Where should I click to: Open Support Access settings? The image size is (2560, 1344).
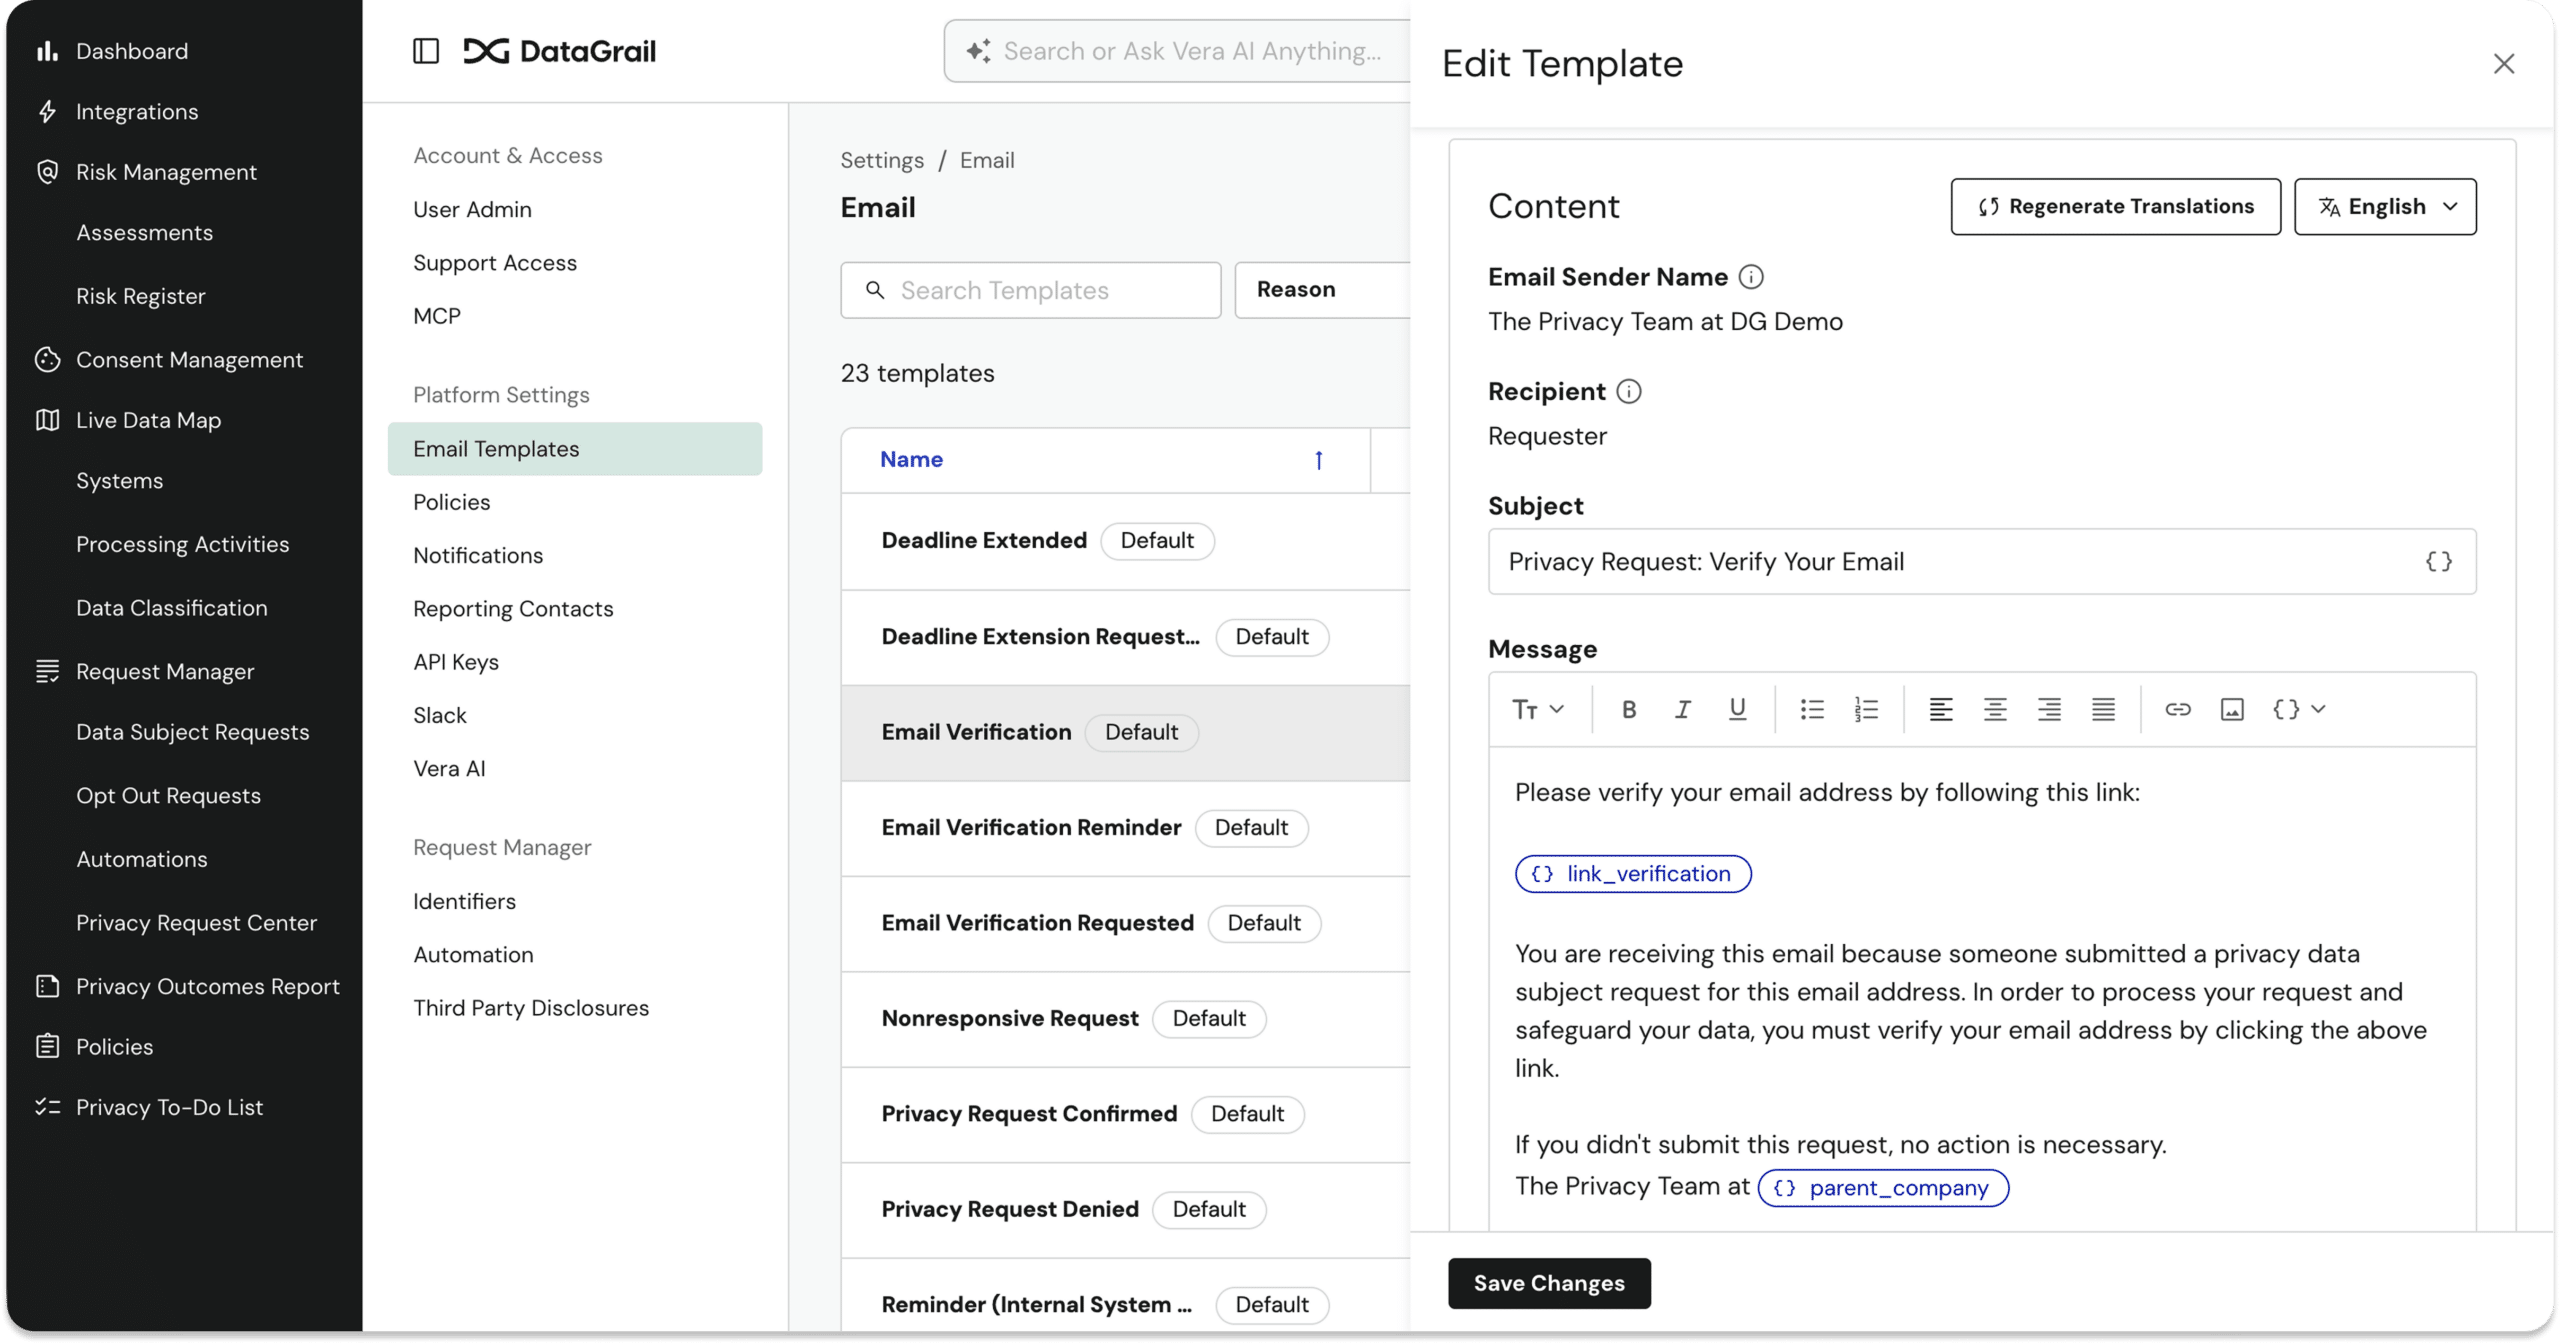(x=495, y=263)
